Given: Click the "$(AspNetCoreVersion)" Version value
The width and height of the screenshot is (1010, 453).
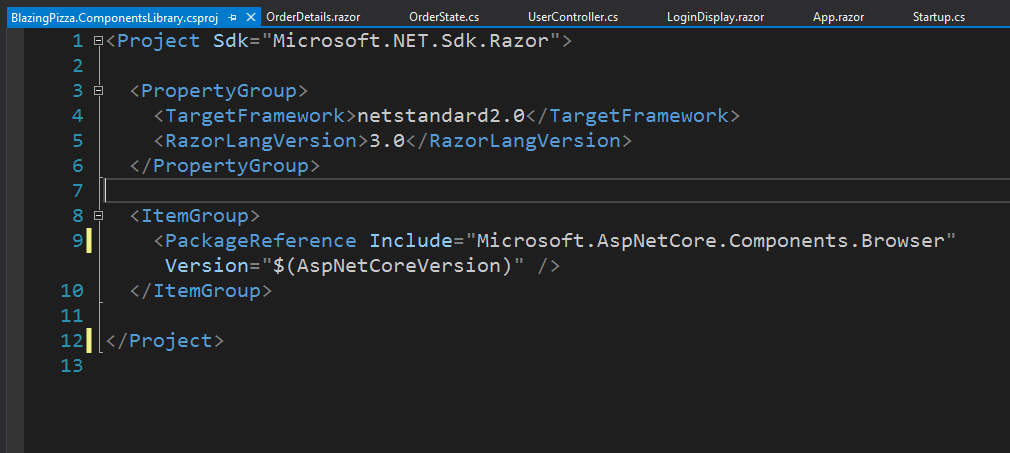Looking at the screenshot, I should coord(394,265).
